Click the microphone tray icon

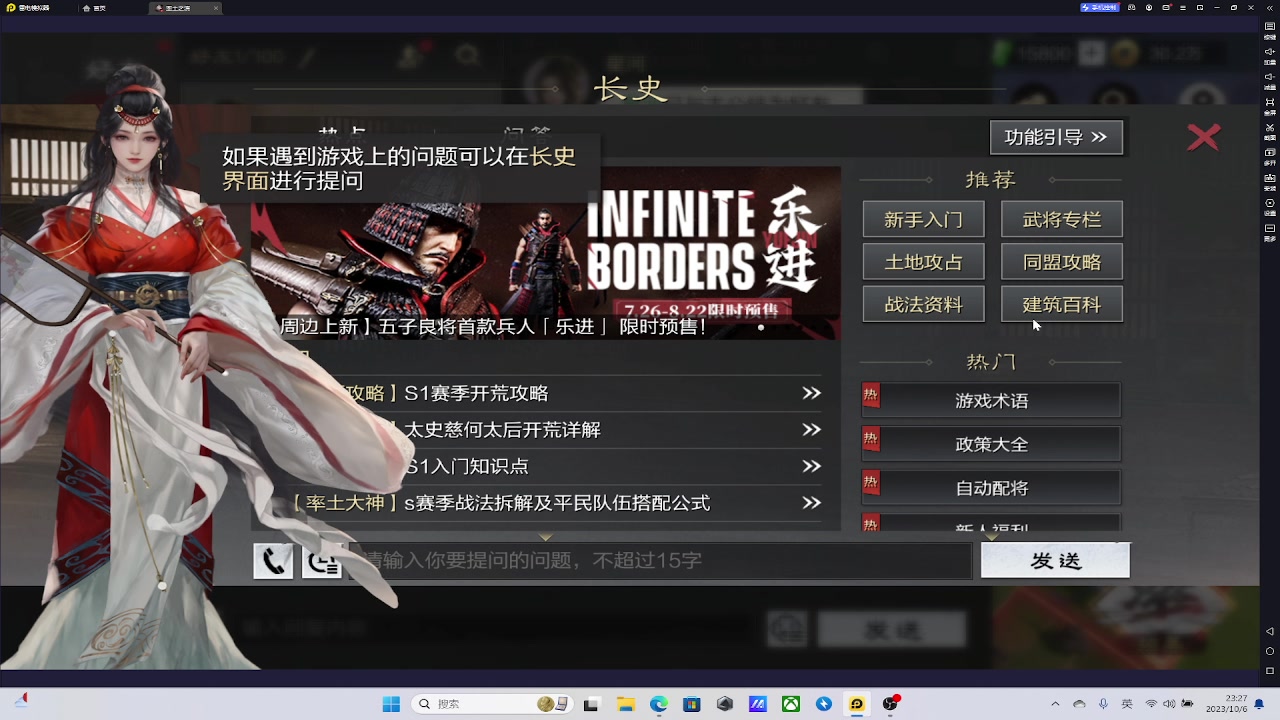point(1103,704)
